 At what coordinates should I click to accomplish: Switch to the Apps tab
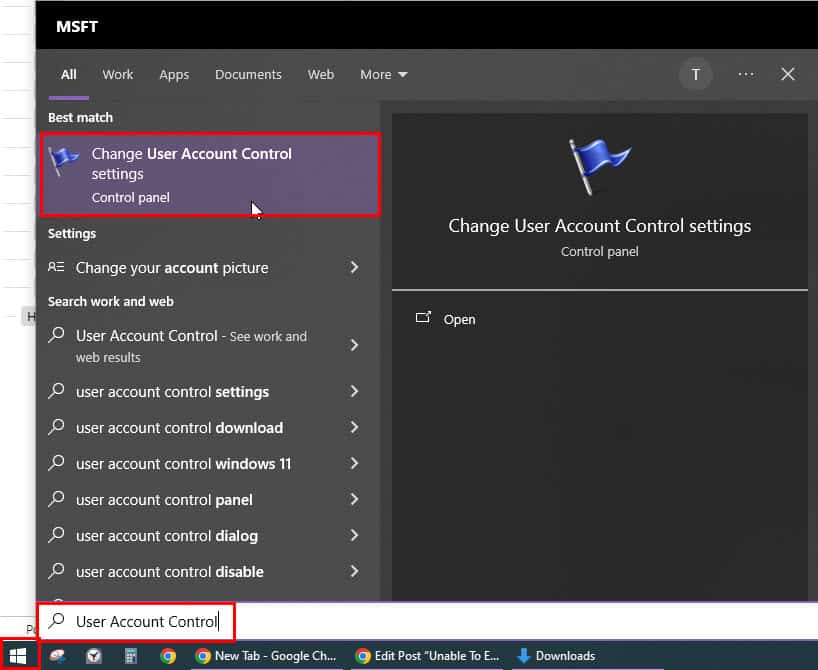[174, 75]
